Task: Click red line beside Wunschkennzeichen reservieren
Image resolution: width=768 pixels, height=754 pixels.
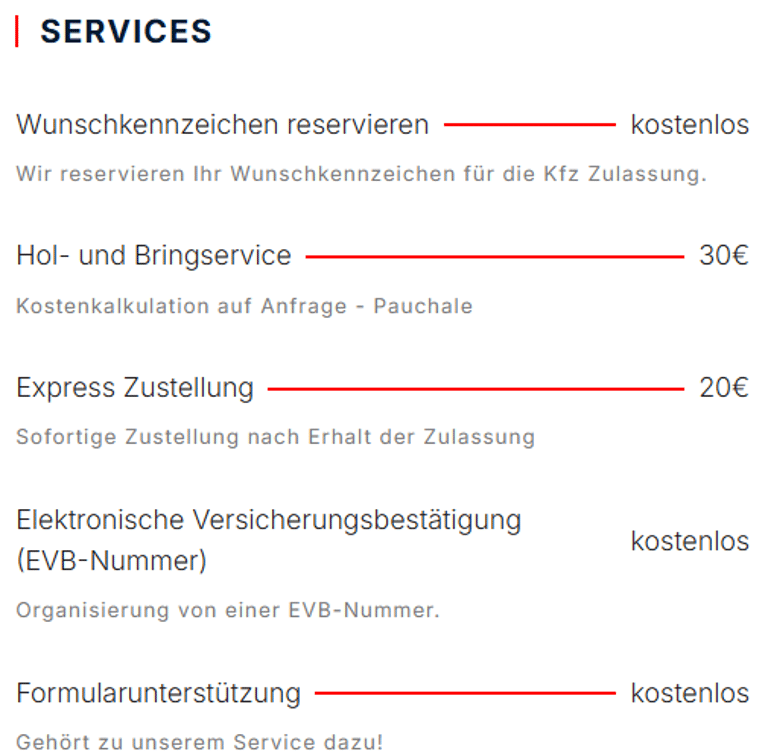Action: [529, 125]
